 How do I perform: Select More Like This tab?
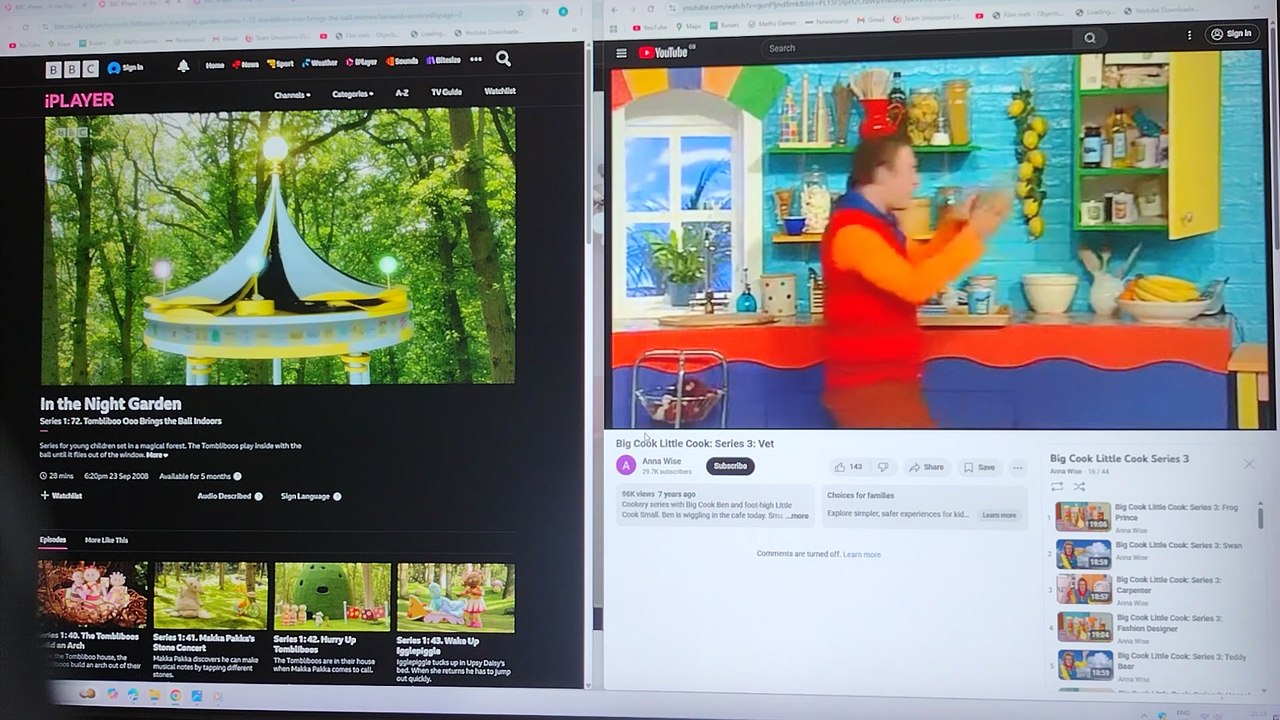(106, 540)
